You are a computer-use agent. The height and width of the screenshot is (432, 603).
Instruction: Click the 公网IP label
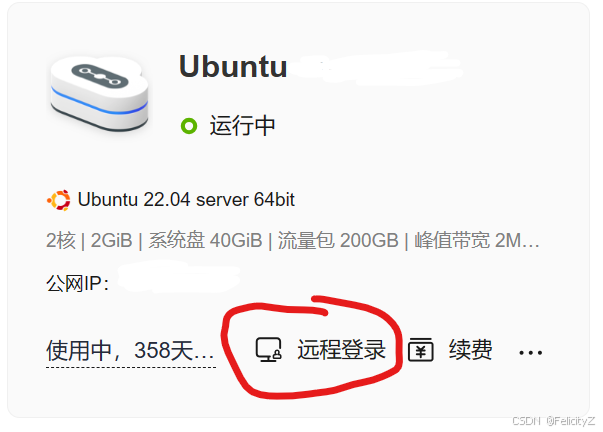pos(77,284)
